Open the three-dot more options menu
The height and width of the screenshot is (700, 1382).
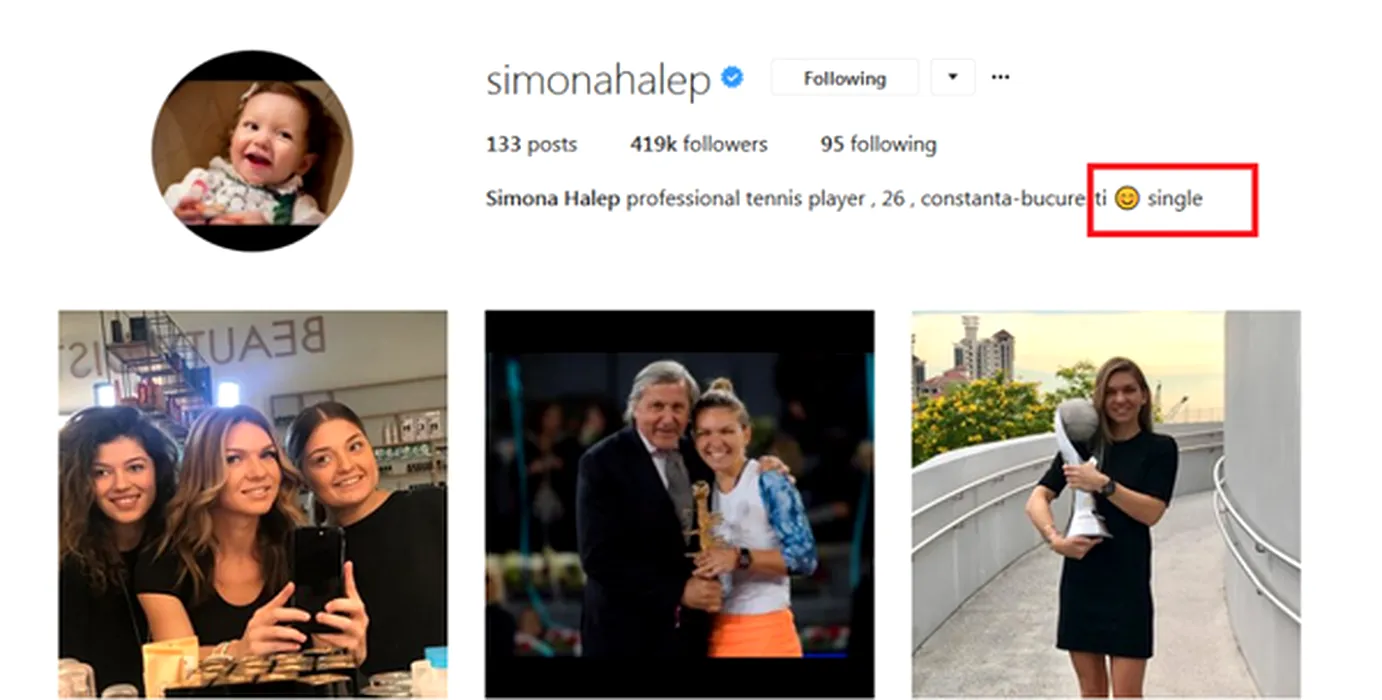[1000, 77]
